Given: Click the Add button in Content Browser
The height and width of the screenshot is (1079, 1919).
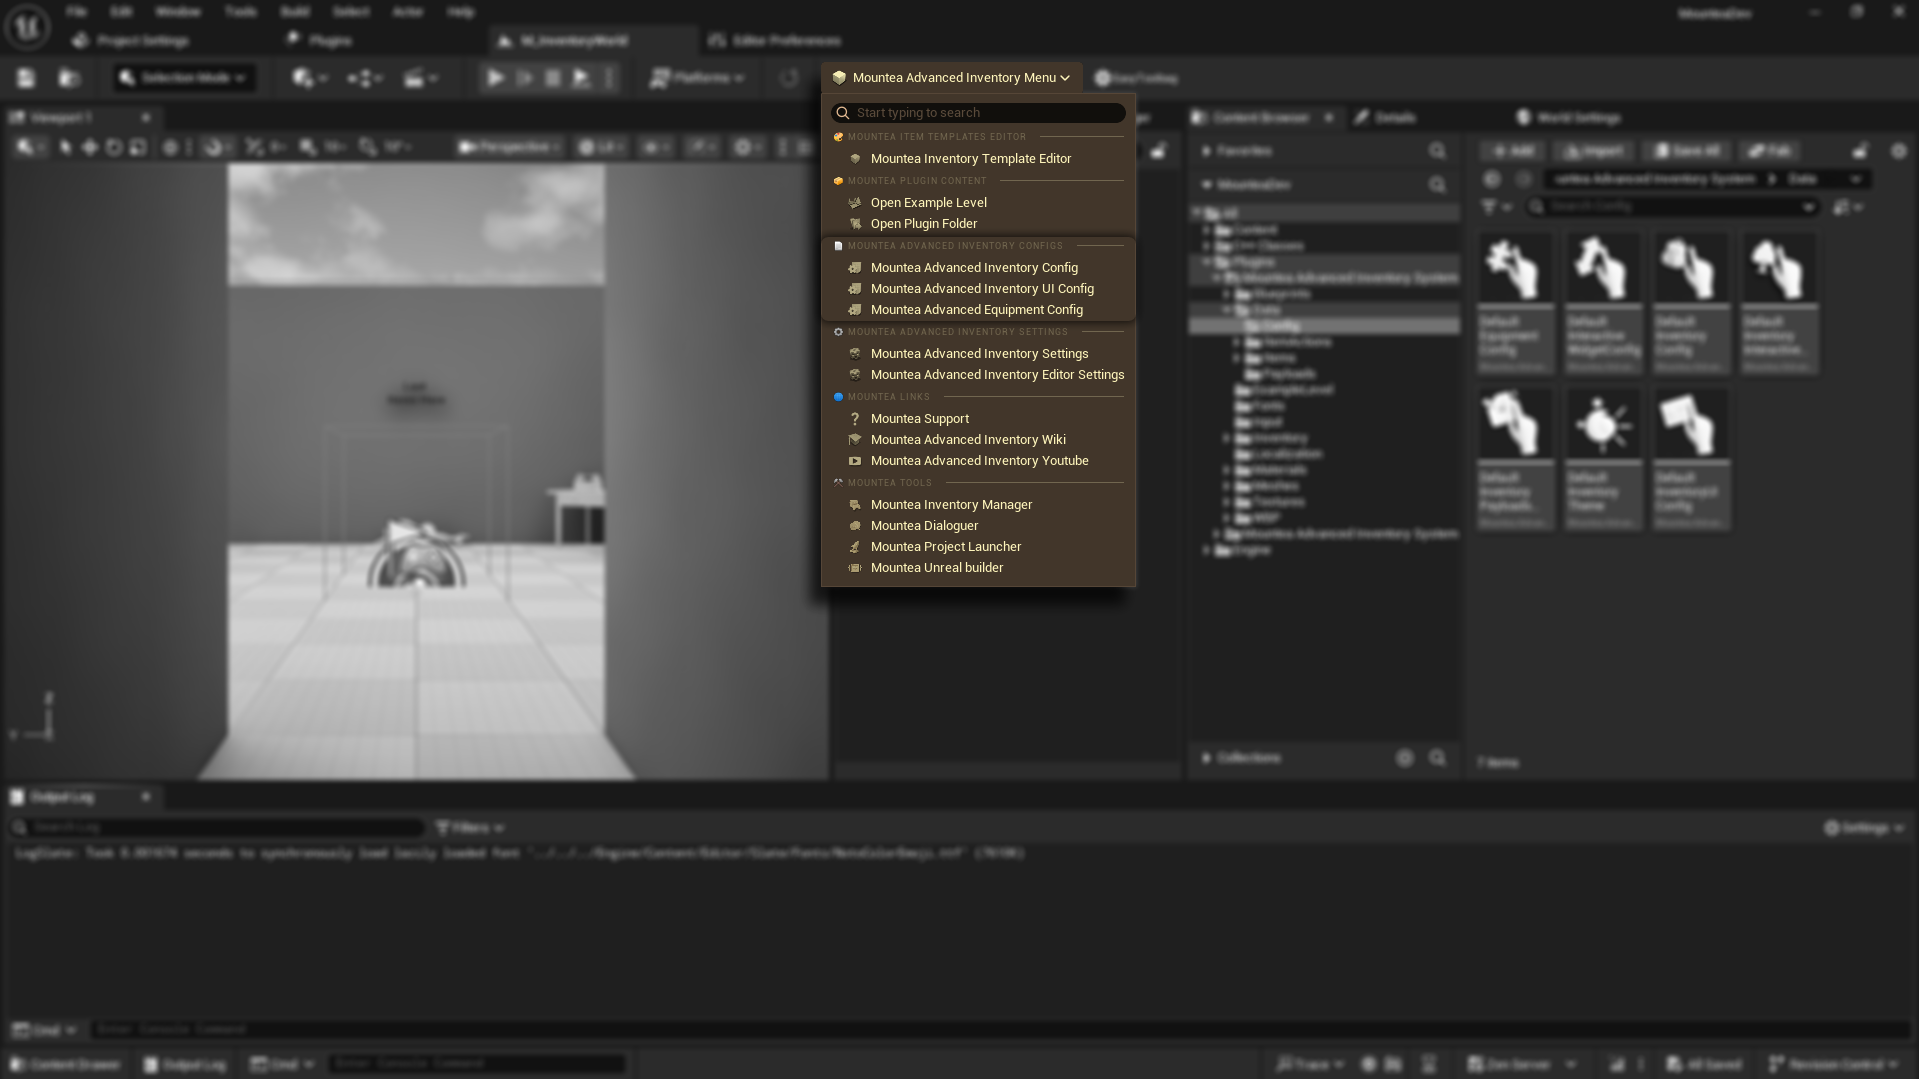Looking at the screenshot, I should pyautogui.click(x=1512, y=151).
